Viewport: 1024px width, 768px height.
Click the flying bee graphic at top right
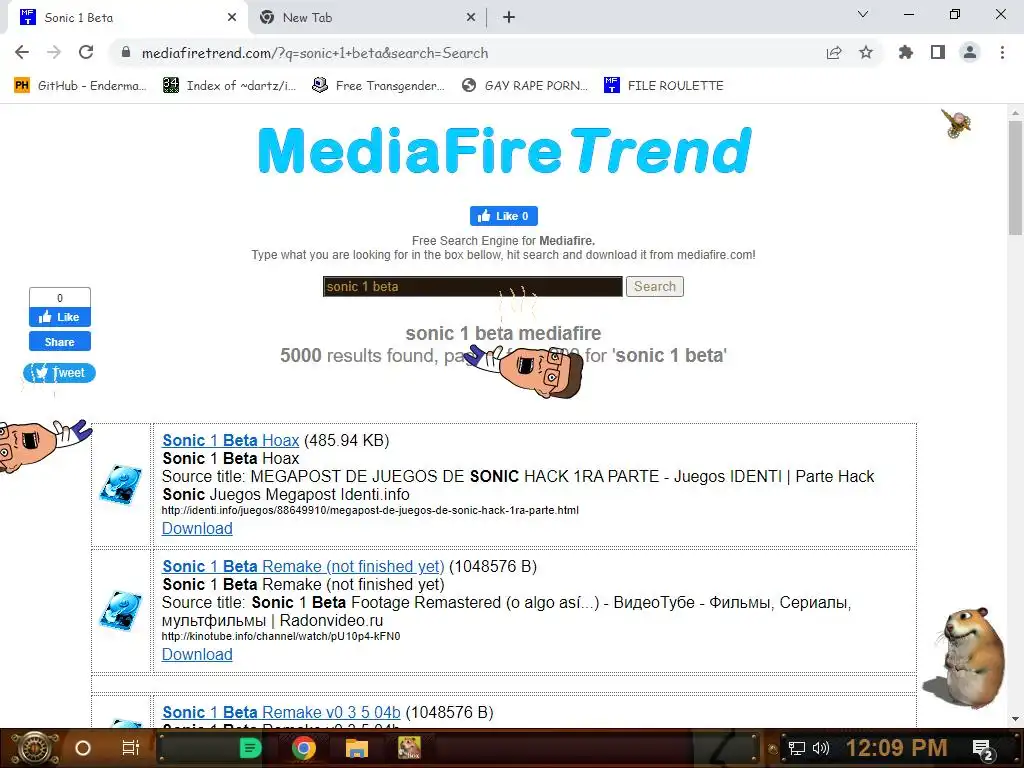(x=956, y=124)
